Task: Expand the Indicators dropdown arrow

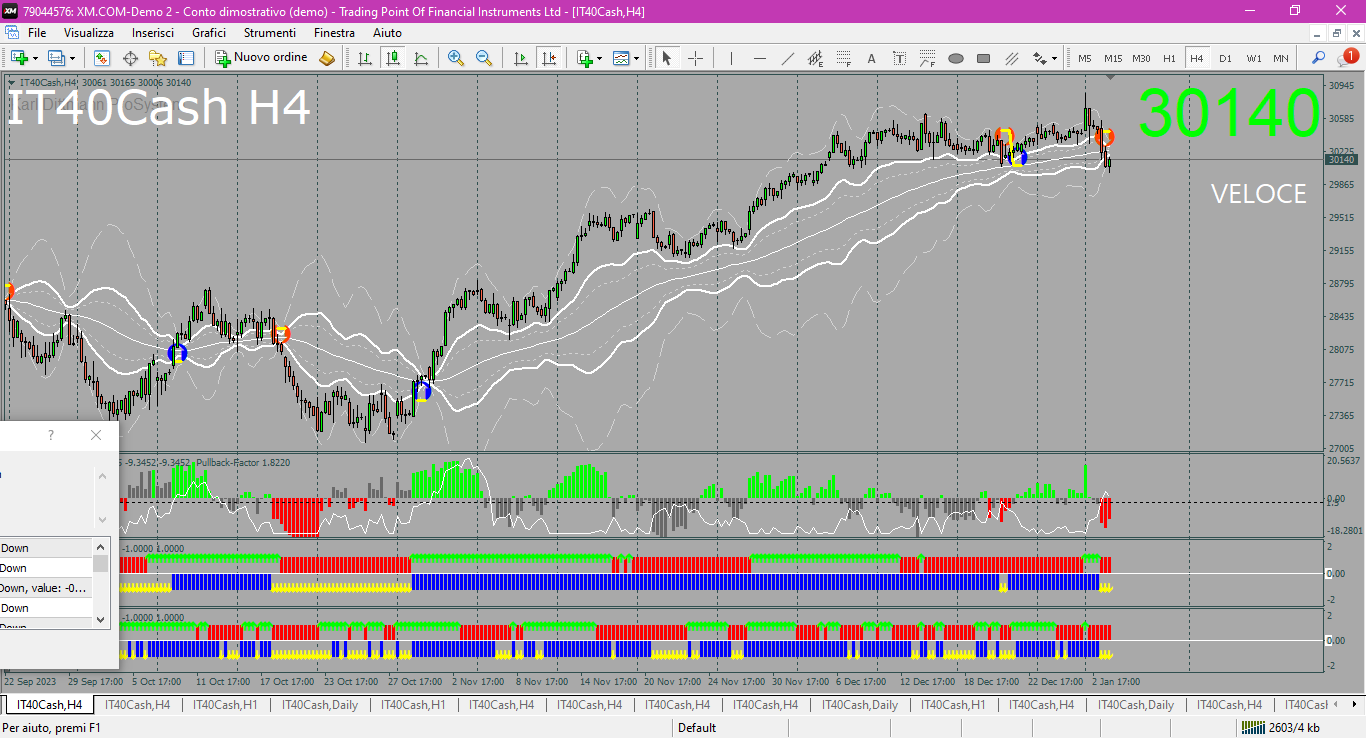Action: [x=599, y=58]
